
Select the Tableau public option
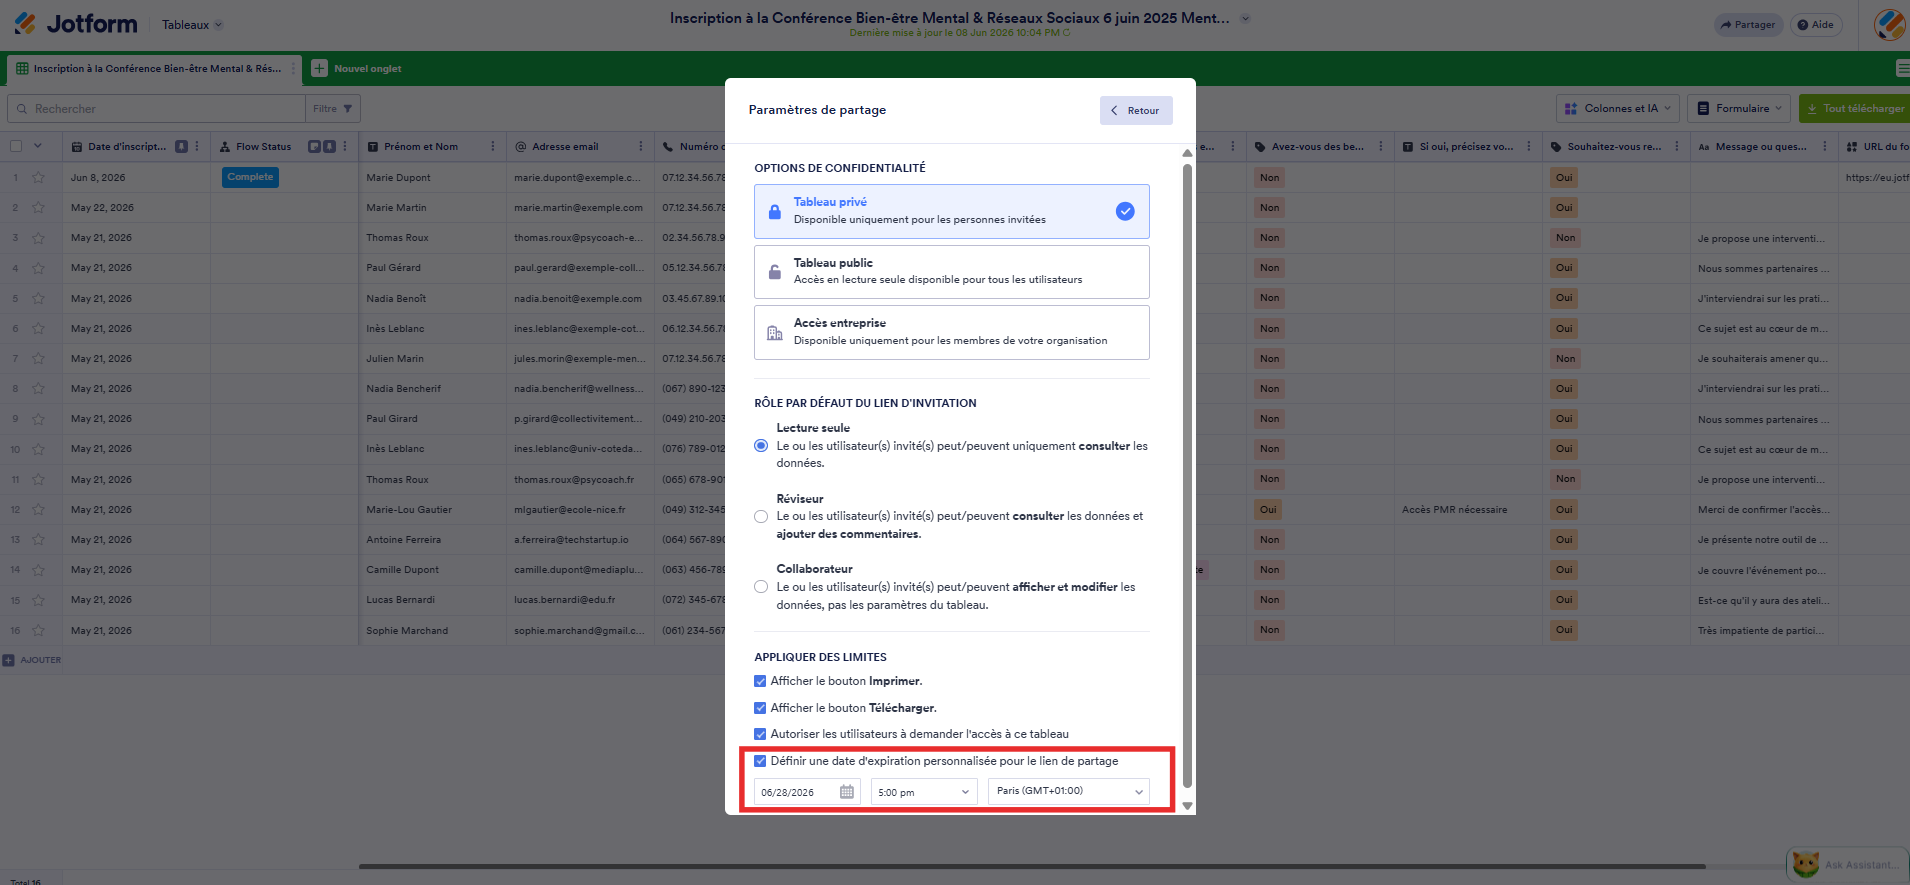tap(951, 272)
